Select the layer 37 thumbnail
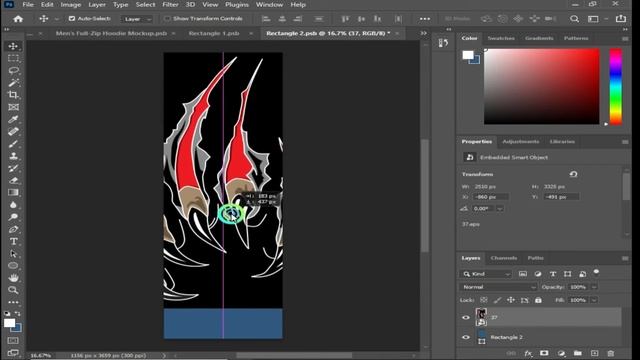The image size is (640, 360). pyautogui.click(x=481, y=317)
